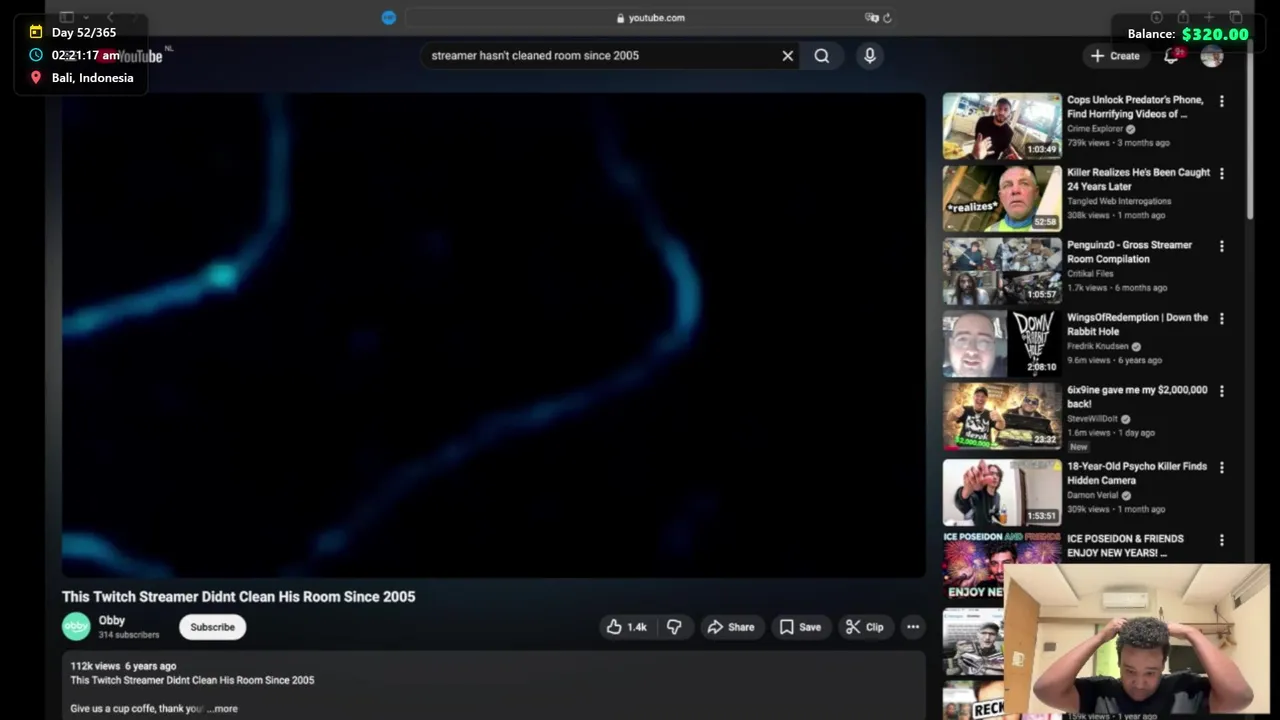The width and height of the screenshot is (1280, 720).
Task: Open options for Killer Realizes He's Been Caught
Action: point(1221,173)
